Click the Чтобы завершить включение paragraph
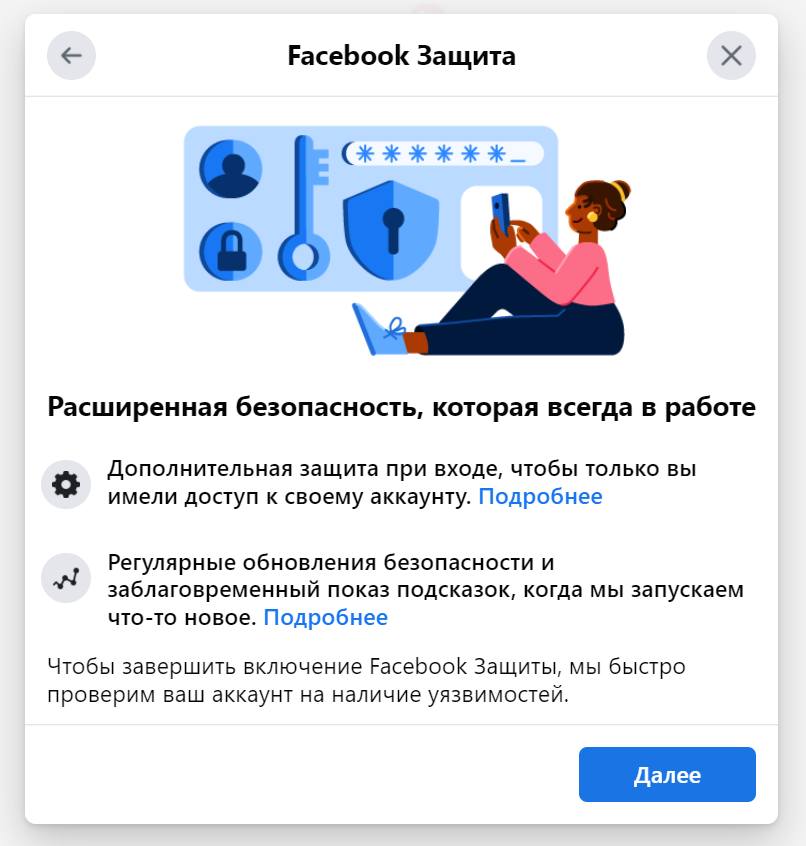This screenshot has height=846, width=806. tap(366, 680)
